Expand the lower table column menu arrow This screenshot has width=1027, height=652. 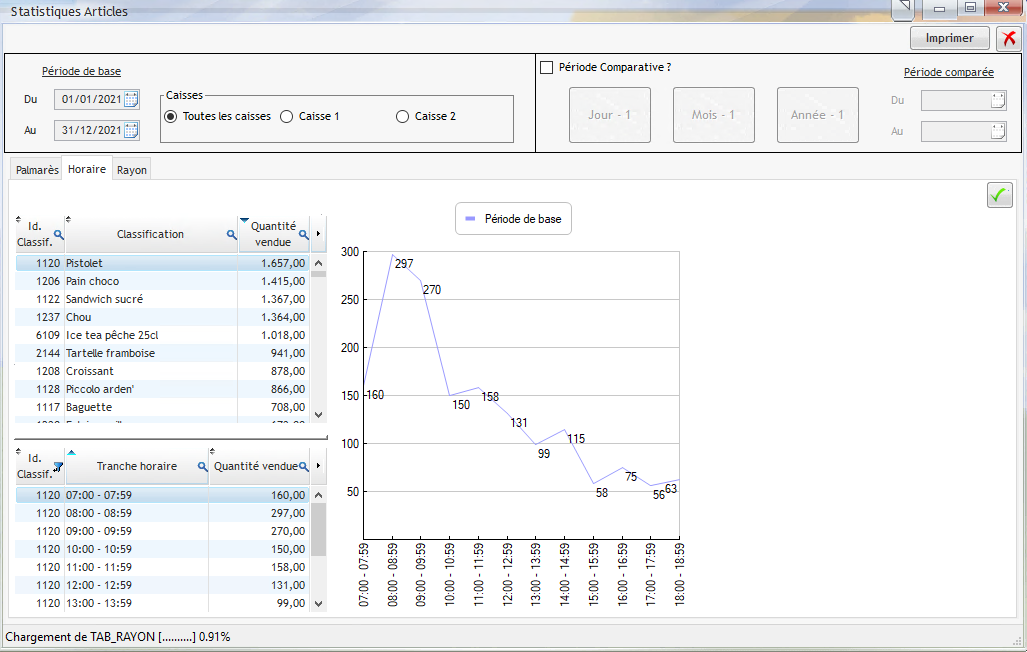[x=318, y=466]
